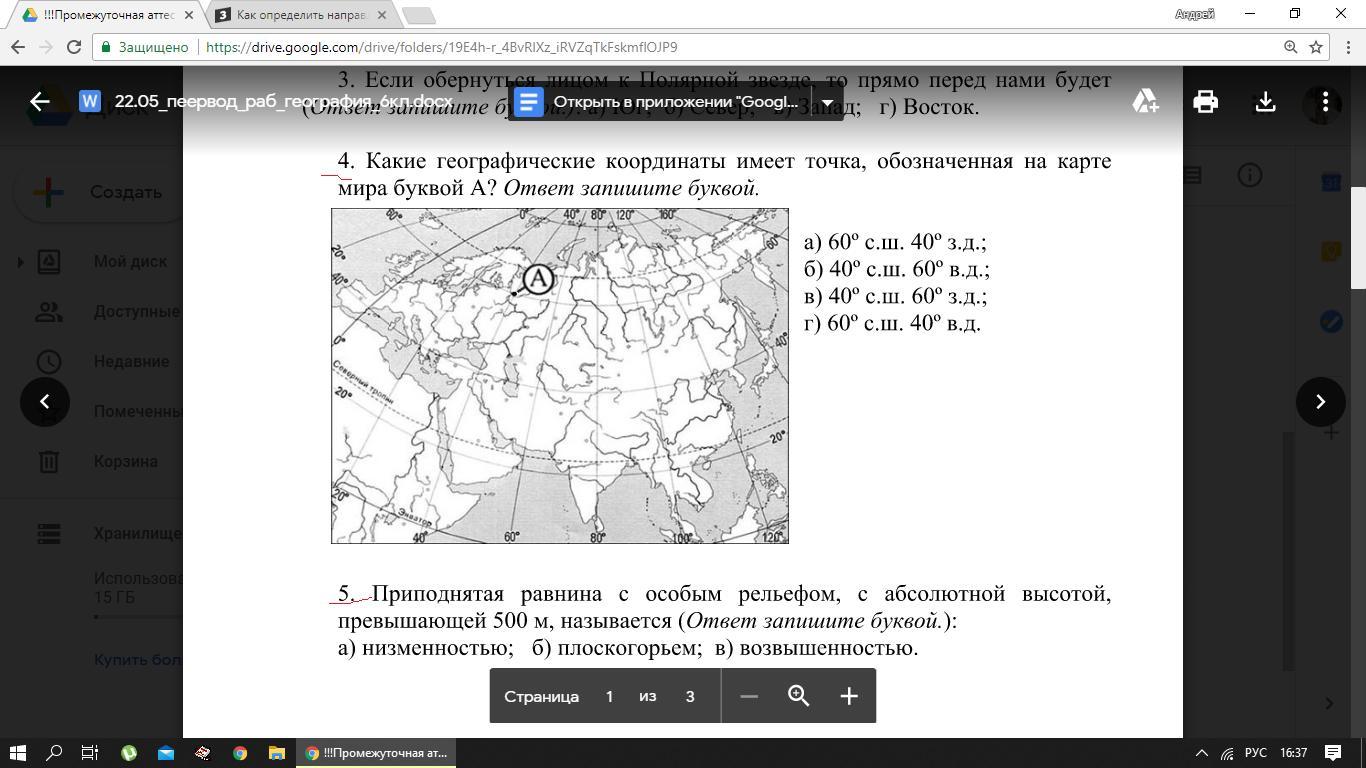The height and width of the screenshot is (768, 1366).
Task: Go back from document preview
Action: 39,101
